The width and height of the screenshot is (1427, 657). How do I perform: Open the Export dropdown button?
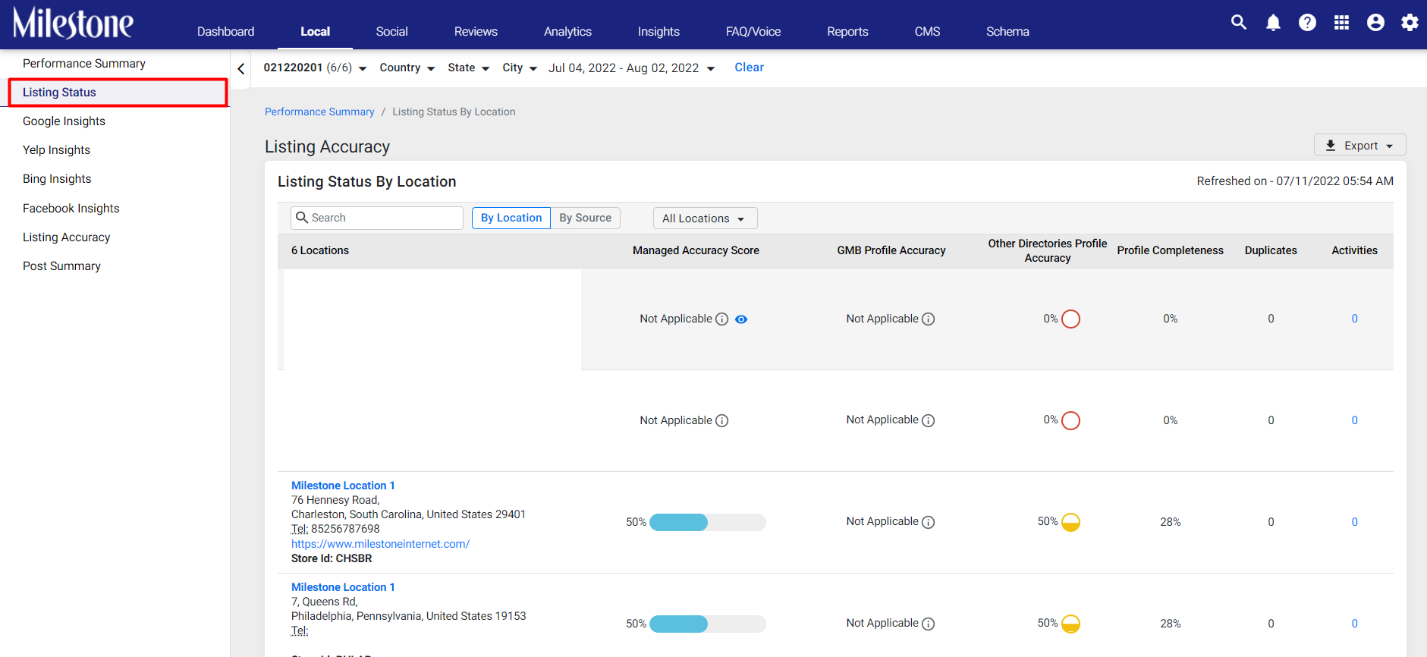(x=1360, y=146)
